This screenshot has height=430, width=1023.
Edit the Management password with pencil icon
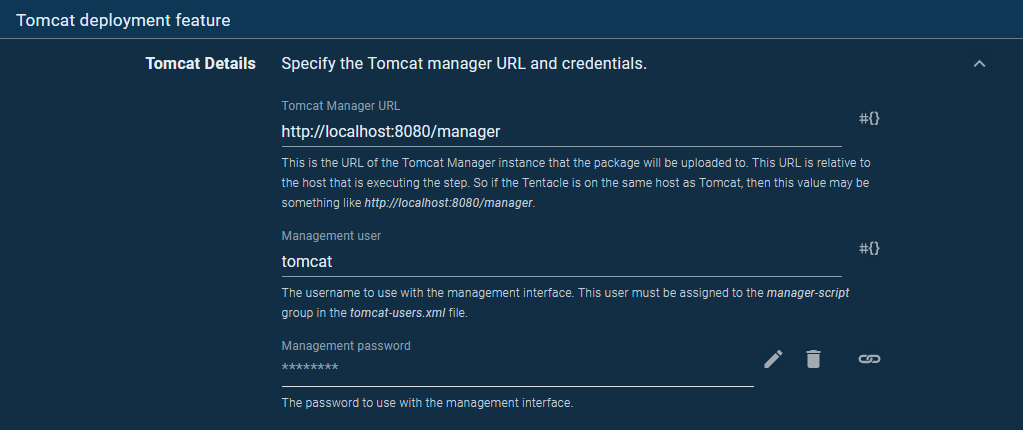click(773, 358)
